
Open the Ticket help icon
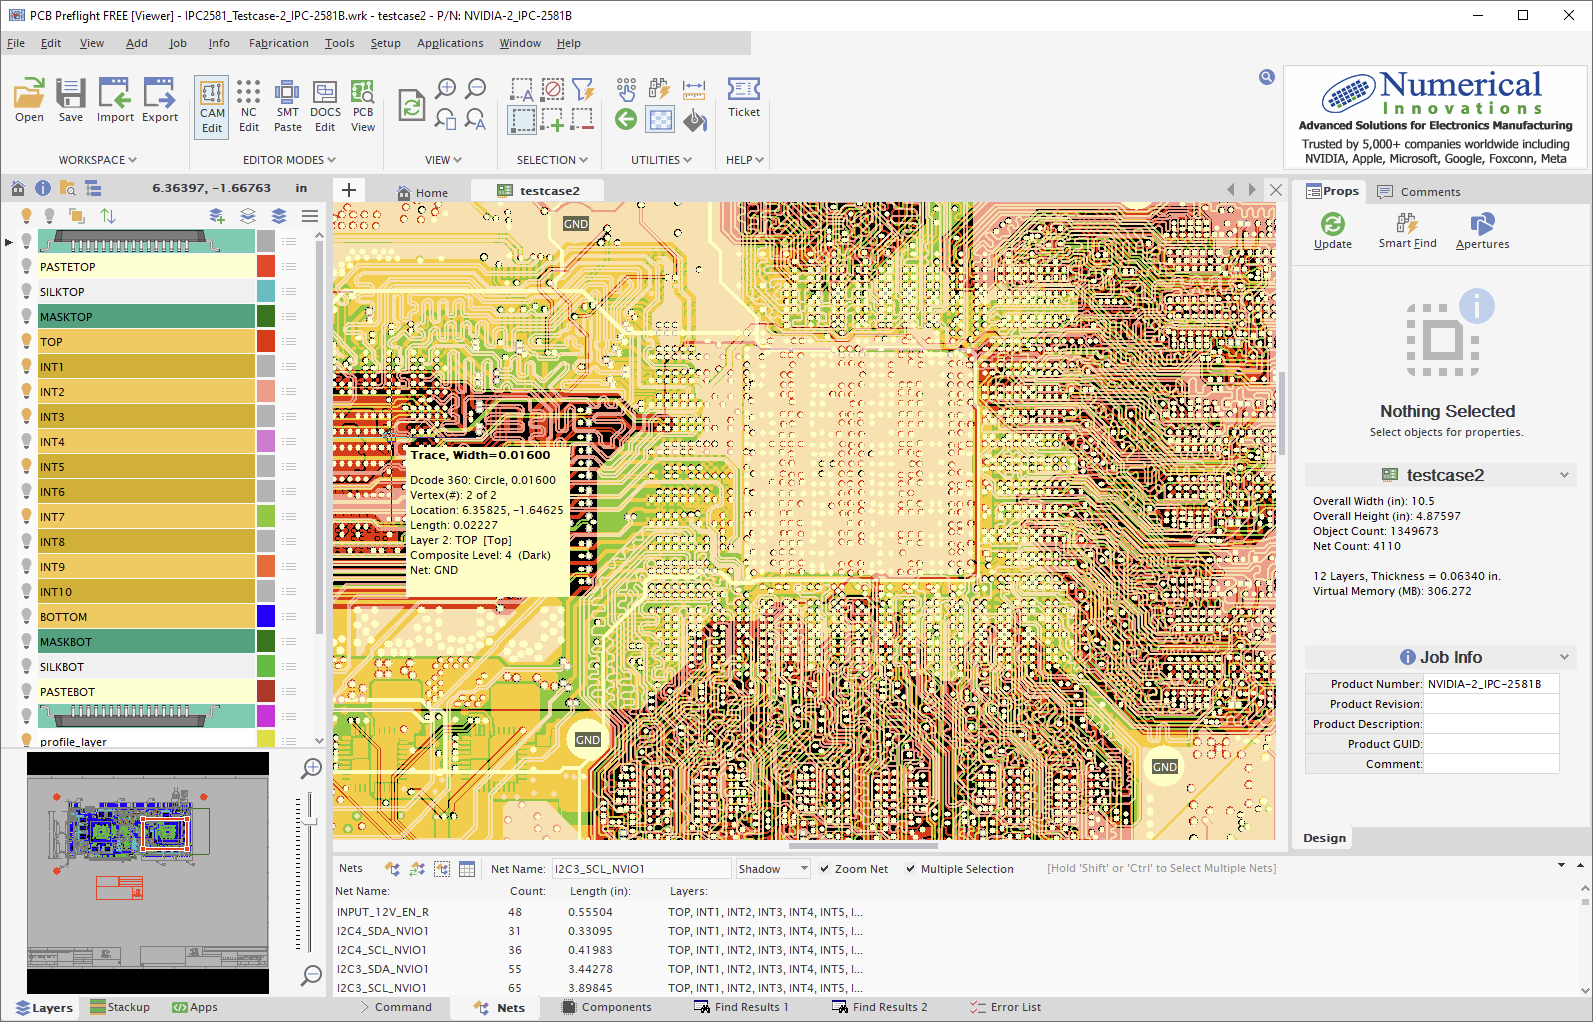click(744, 98)
